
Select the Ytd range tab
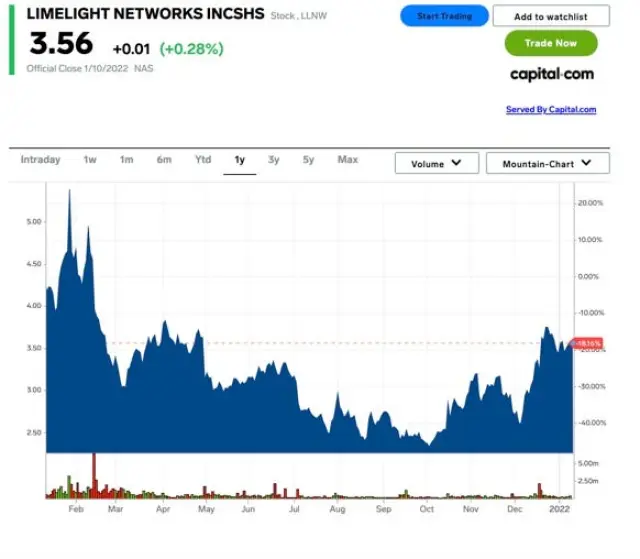pos(202,160)
